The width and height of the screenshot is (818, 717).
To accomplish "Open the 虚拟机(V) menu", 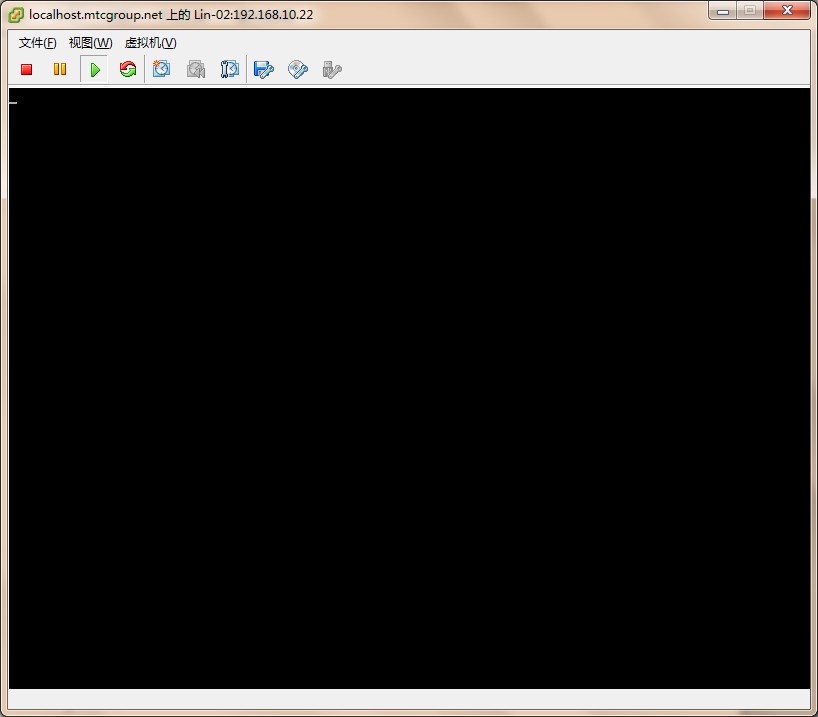I will [151, 43].
